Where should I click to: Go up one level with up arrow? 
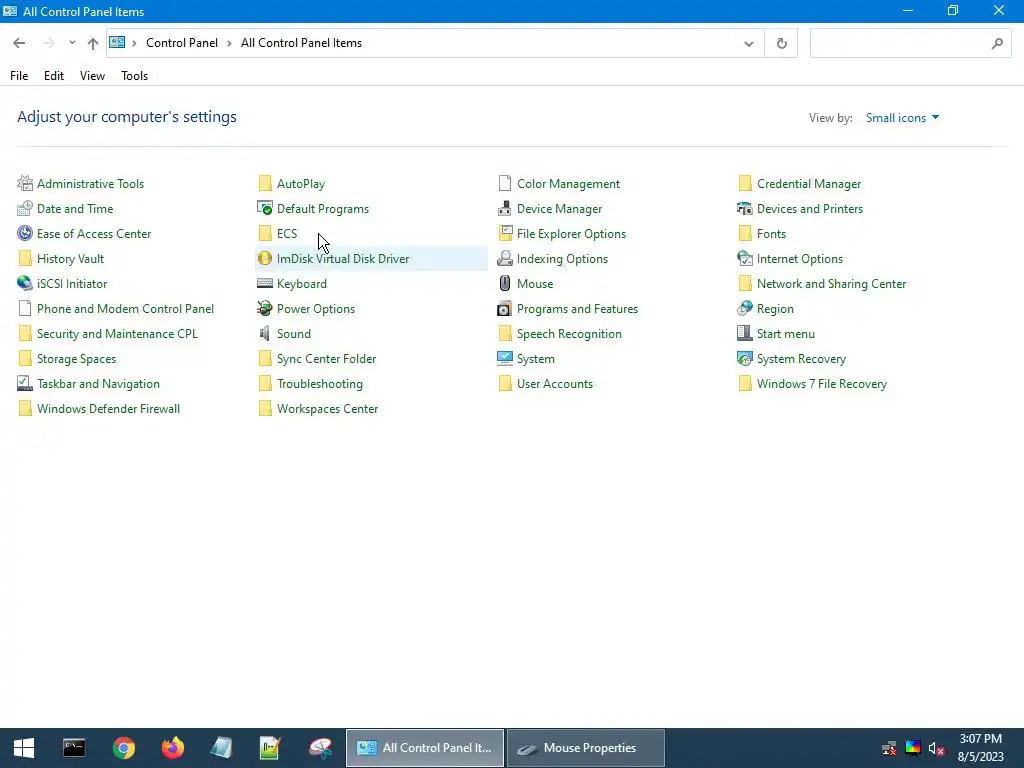(x=93, y=44)
